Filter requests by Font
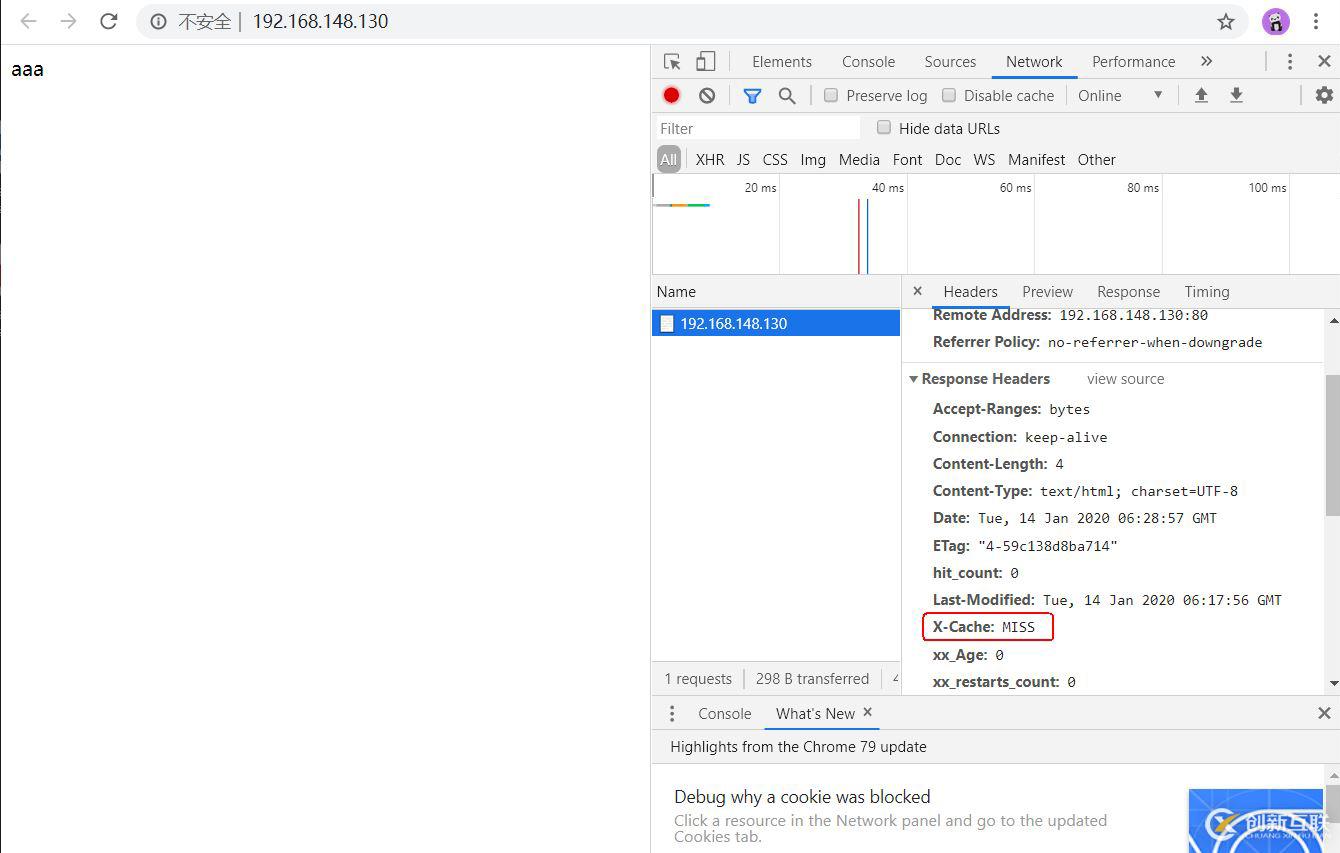 point(907,159)
